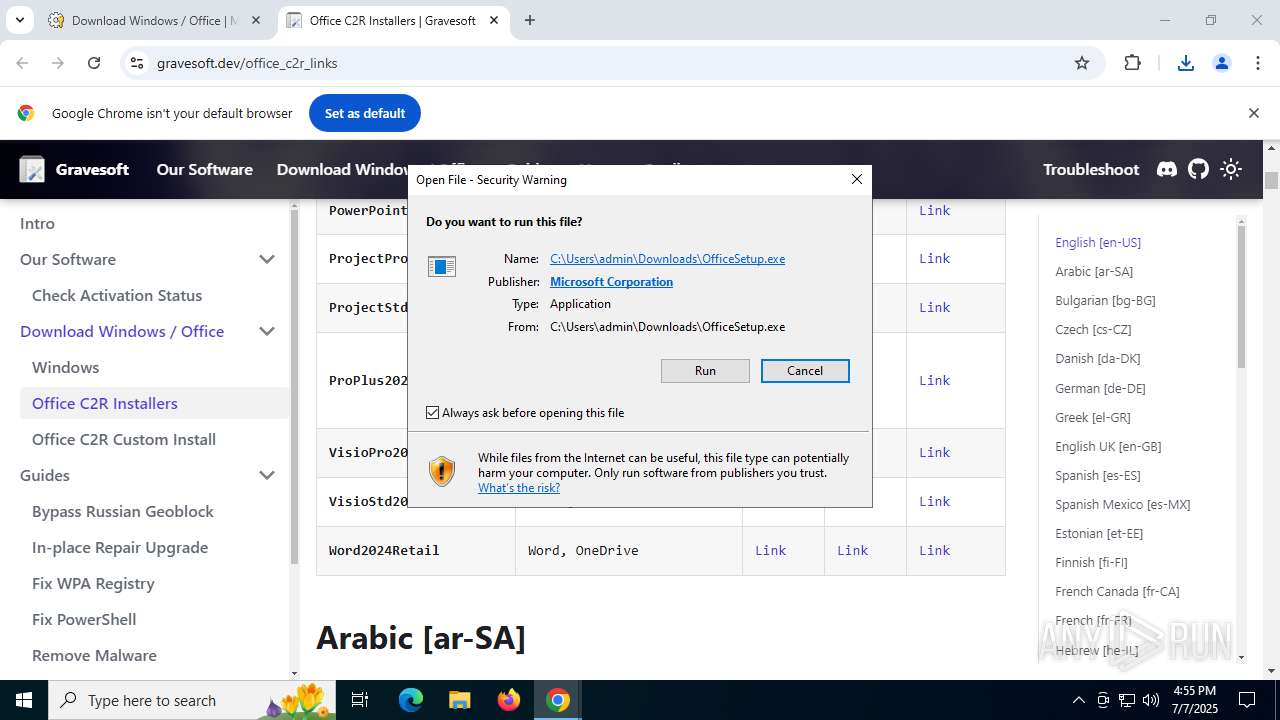Close the Download Windows / Office tab

coord(256,20)
